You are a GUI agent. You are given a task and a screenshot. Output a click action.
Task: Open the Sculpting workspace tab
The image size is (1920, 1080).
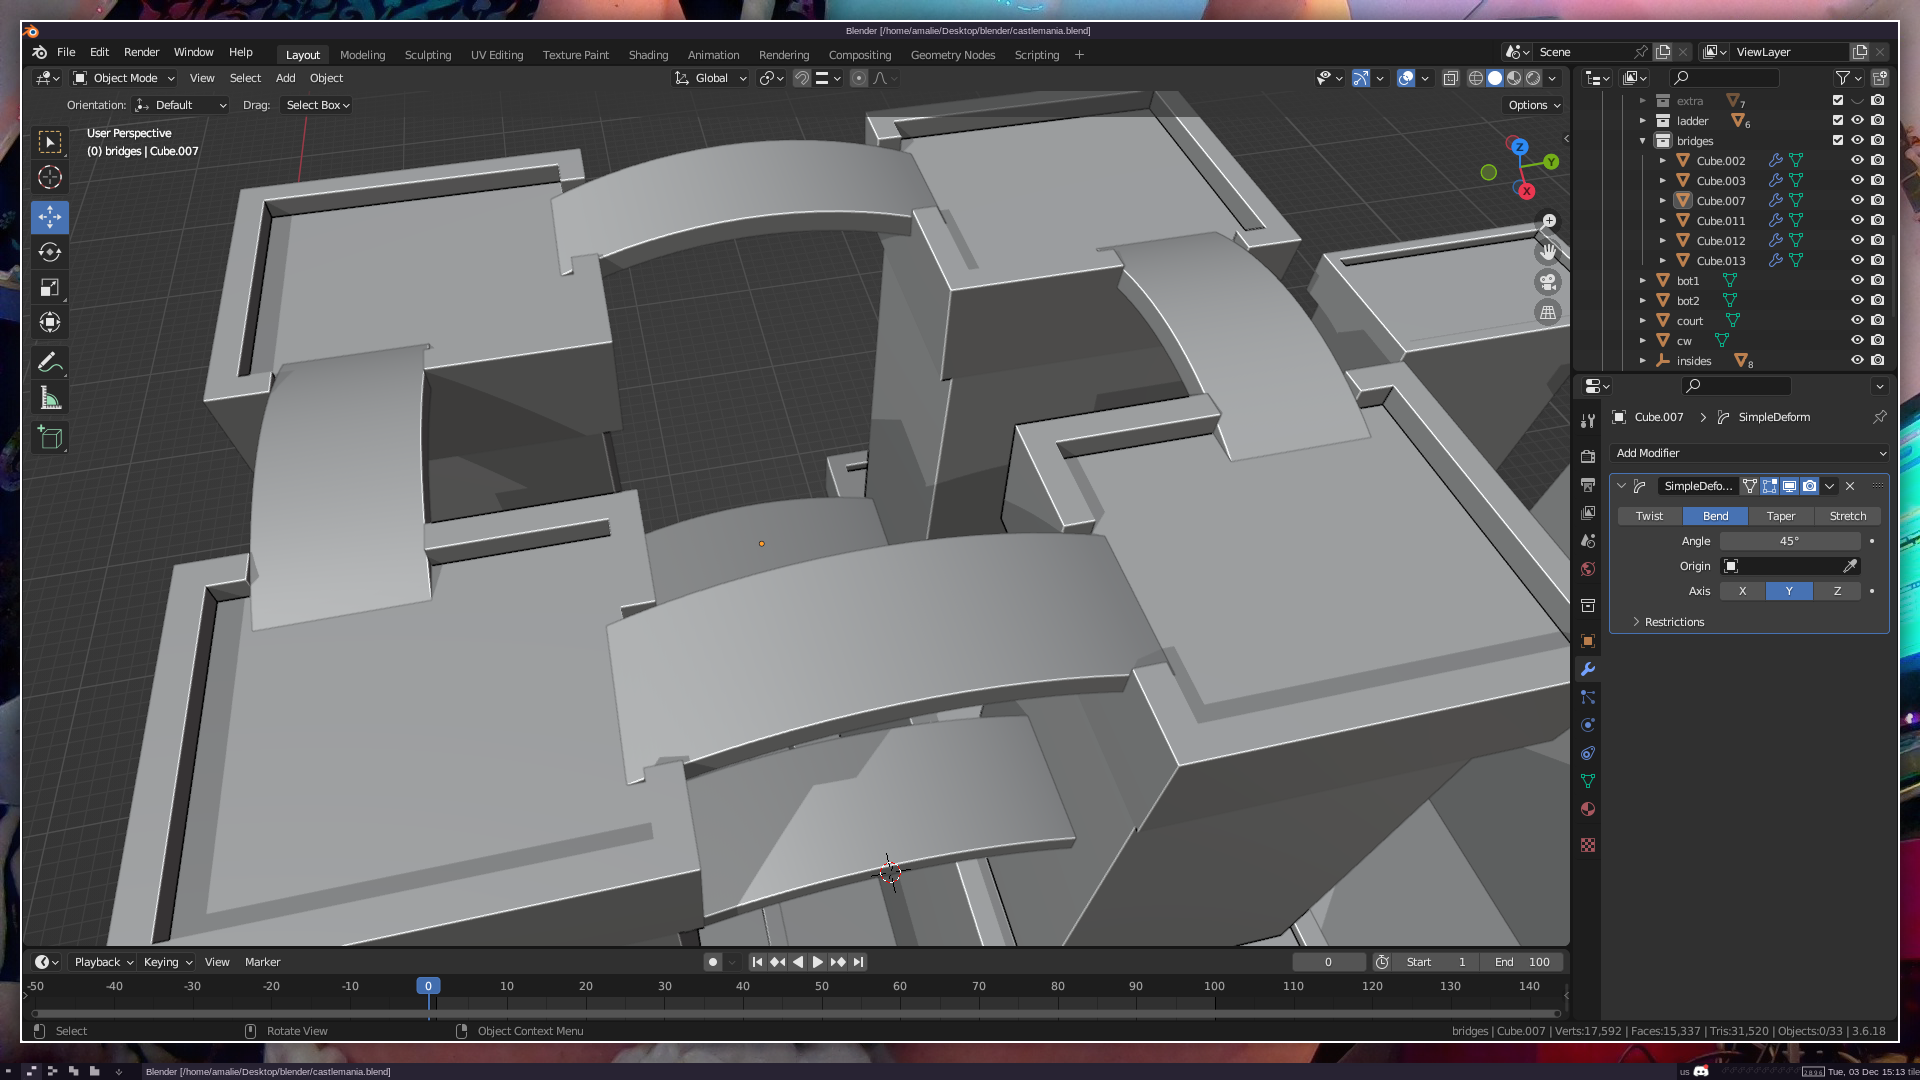pos(428,55)
